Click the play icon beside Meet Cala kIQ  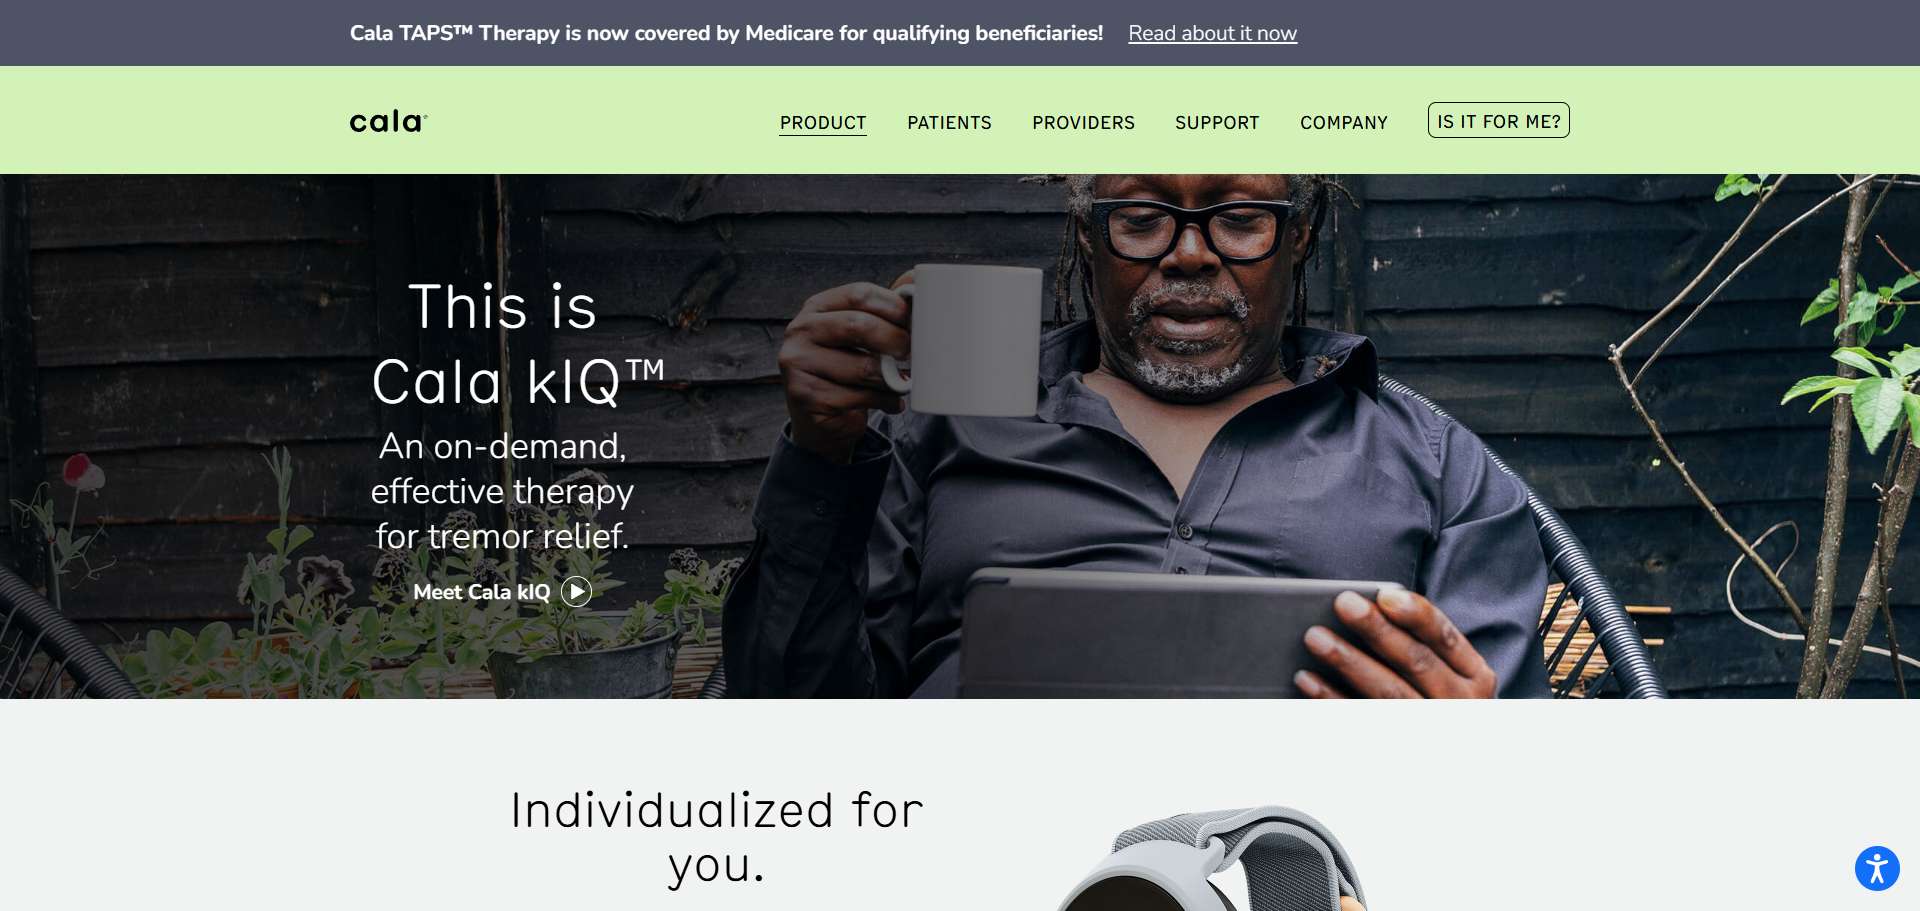576,592
